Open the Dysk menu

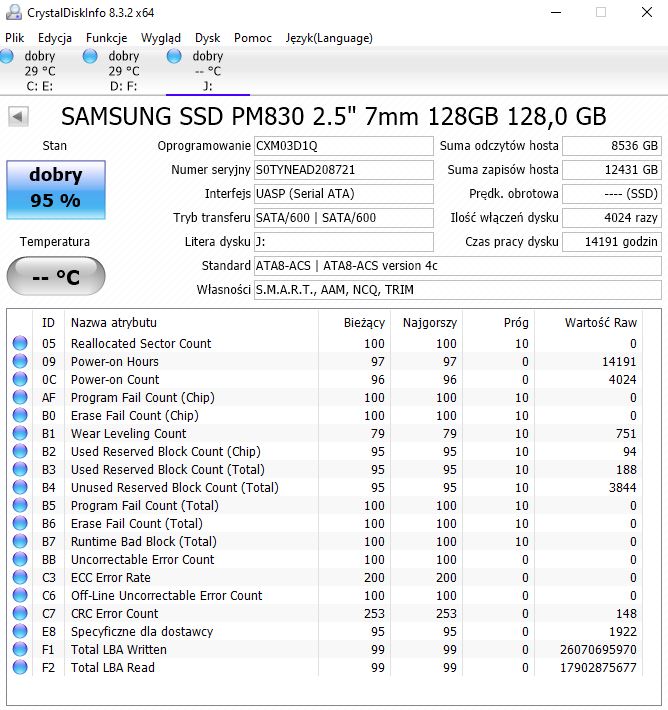207,38
